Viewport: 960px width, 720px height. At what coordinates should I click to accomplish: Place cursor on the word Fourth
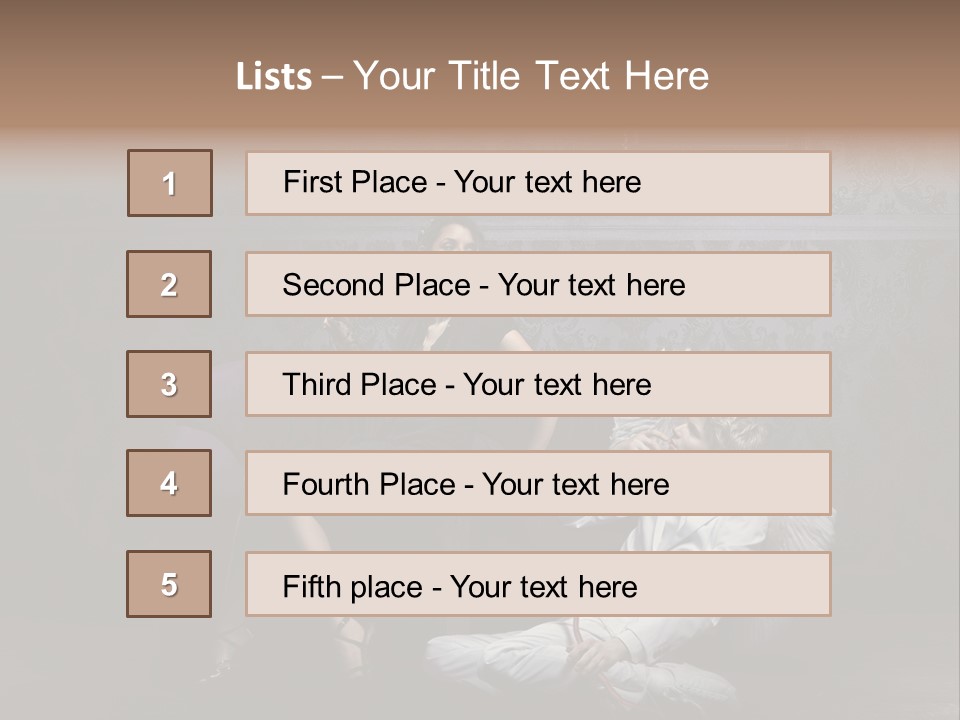coord(326,485)
